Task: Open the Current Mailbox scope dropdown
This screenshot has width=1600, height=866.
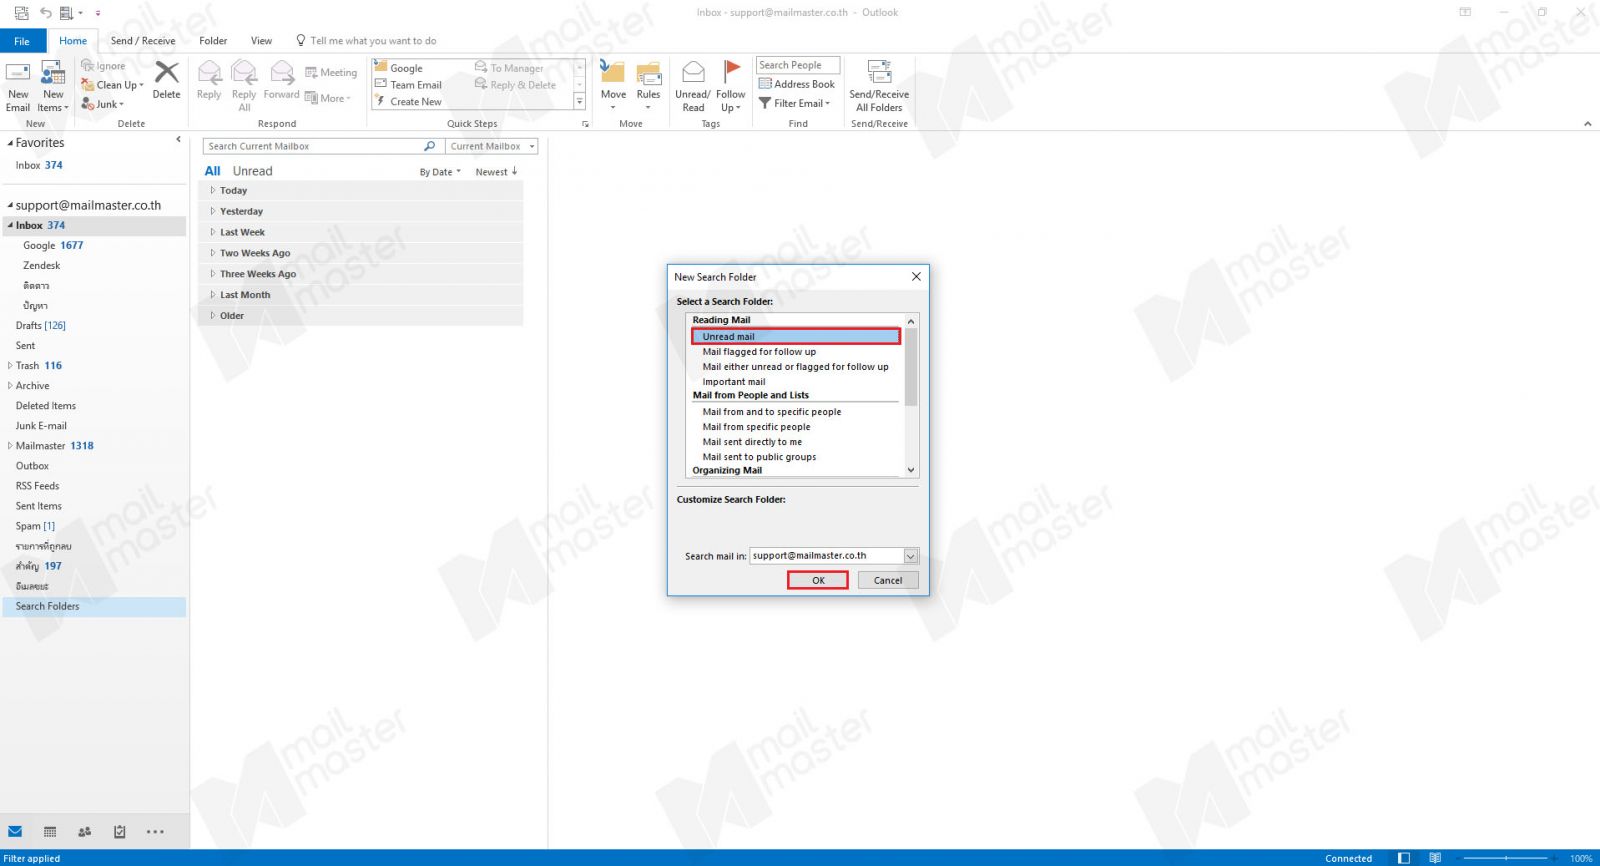Action: click(x=492, y=146)
